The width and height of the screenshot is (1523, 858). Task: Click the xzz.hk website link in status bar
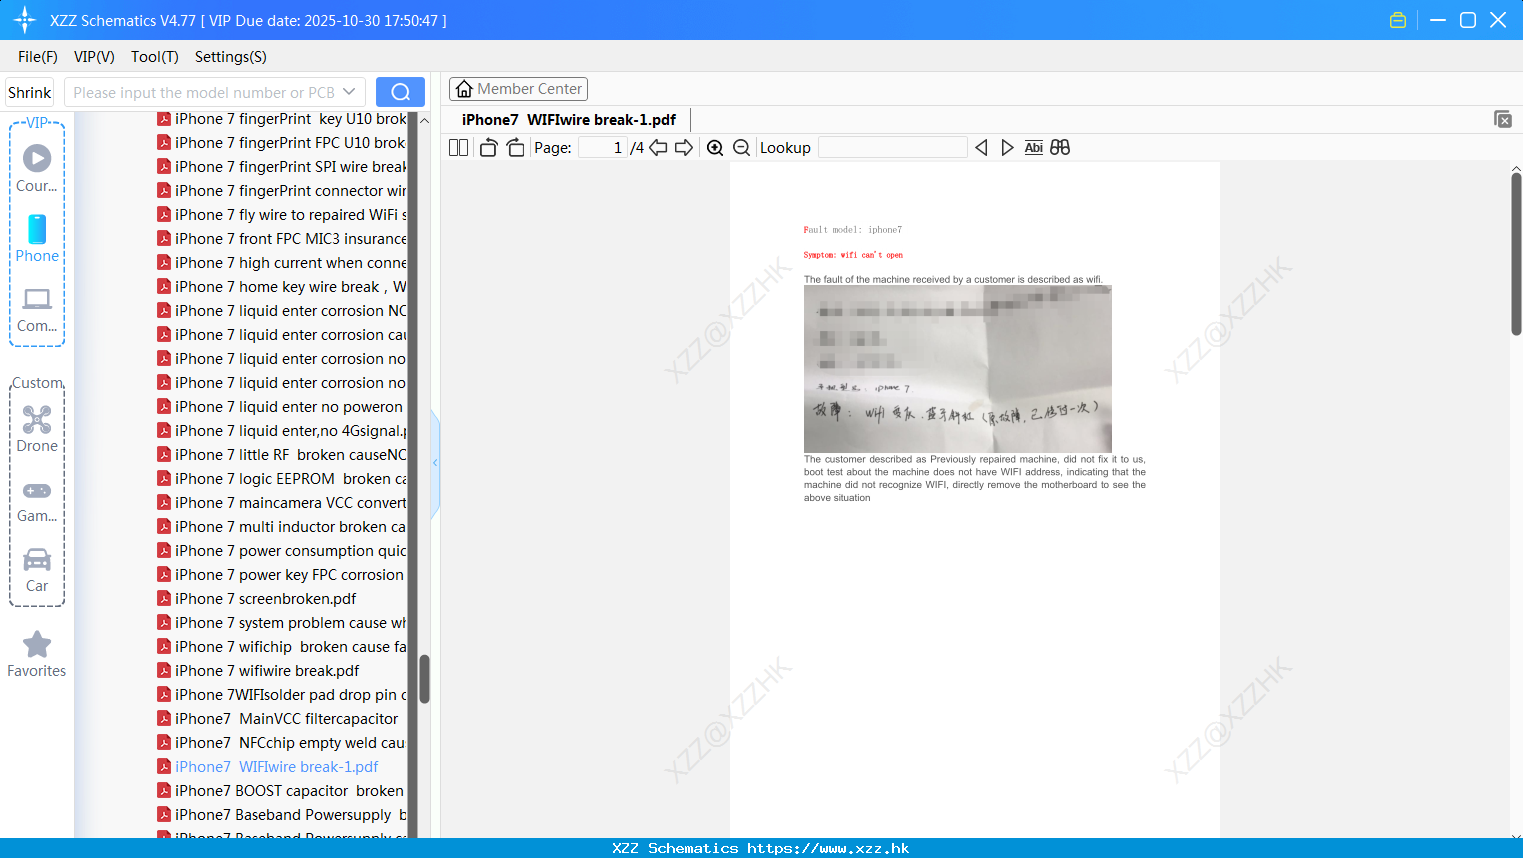828,848
